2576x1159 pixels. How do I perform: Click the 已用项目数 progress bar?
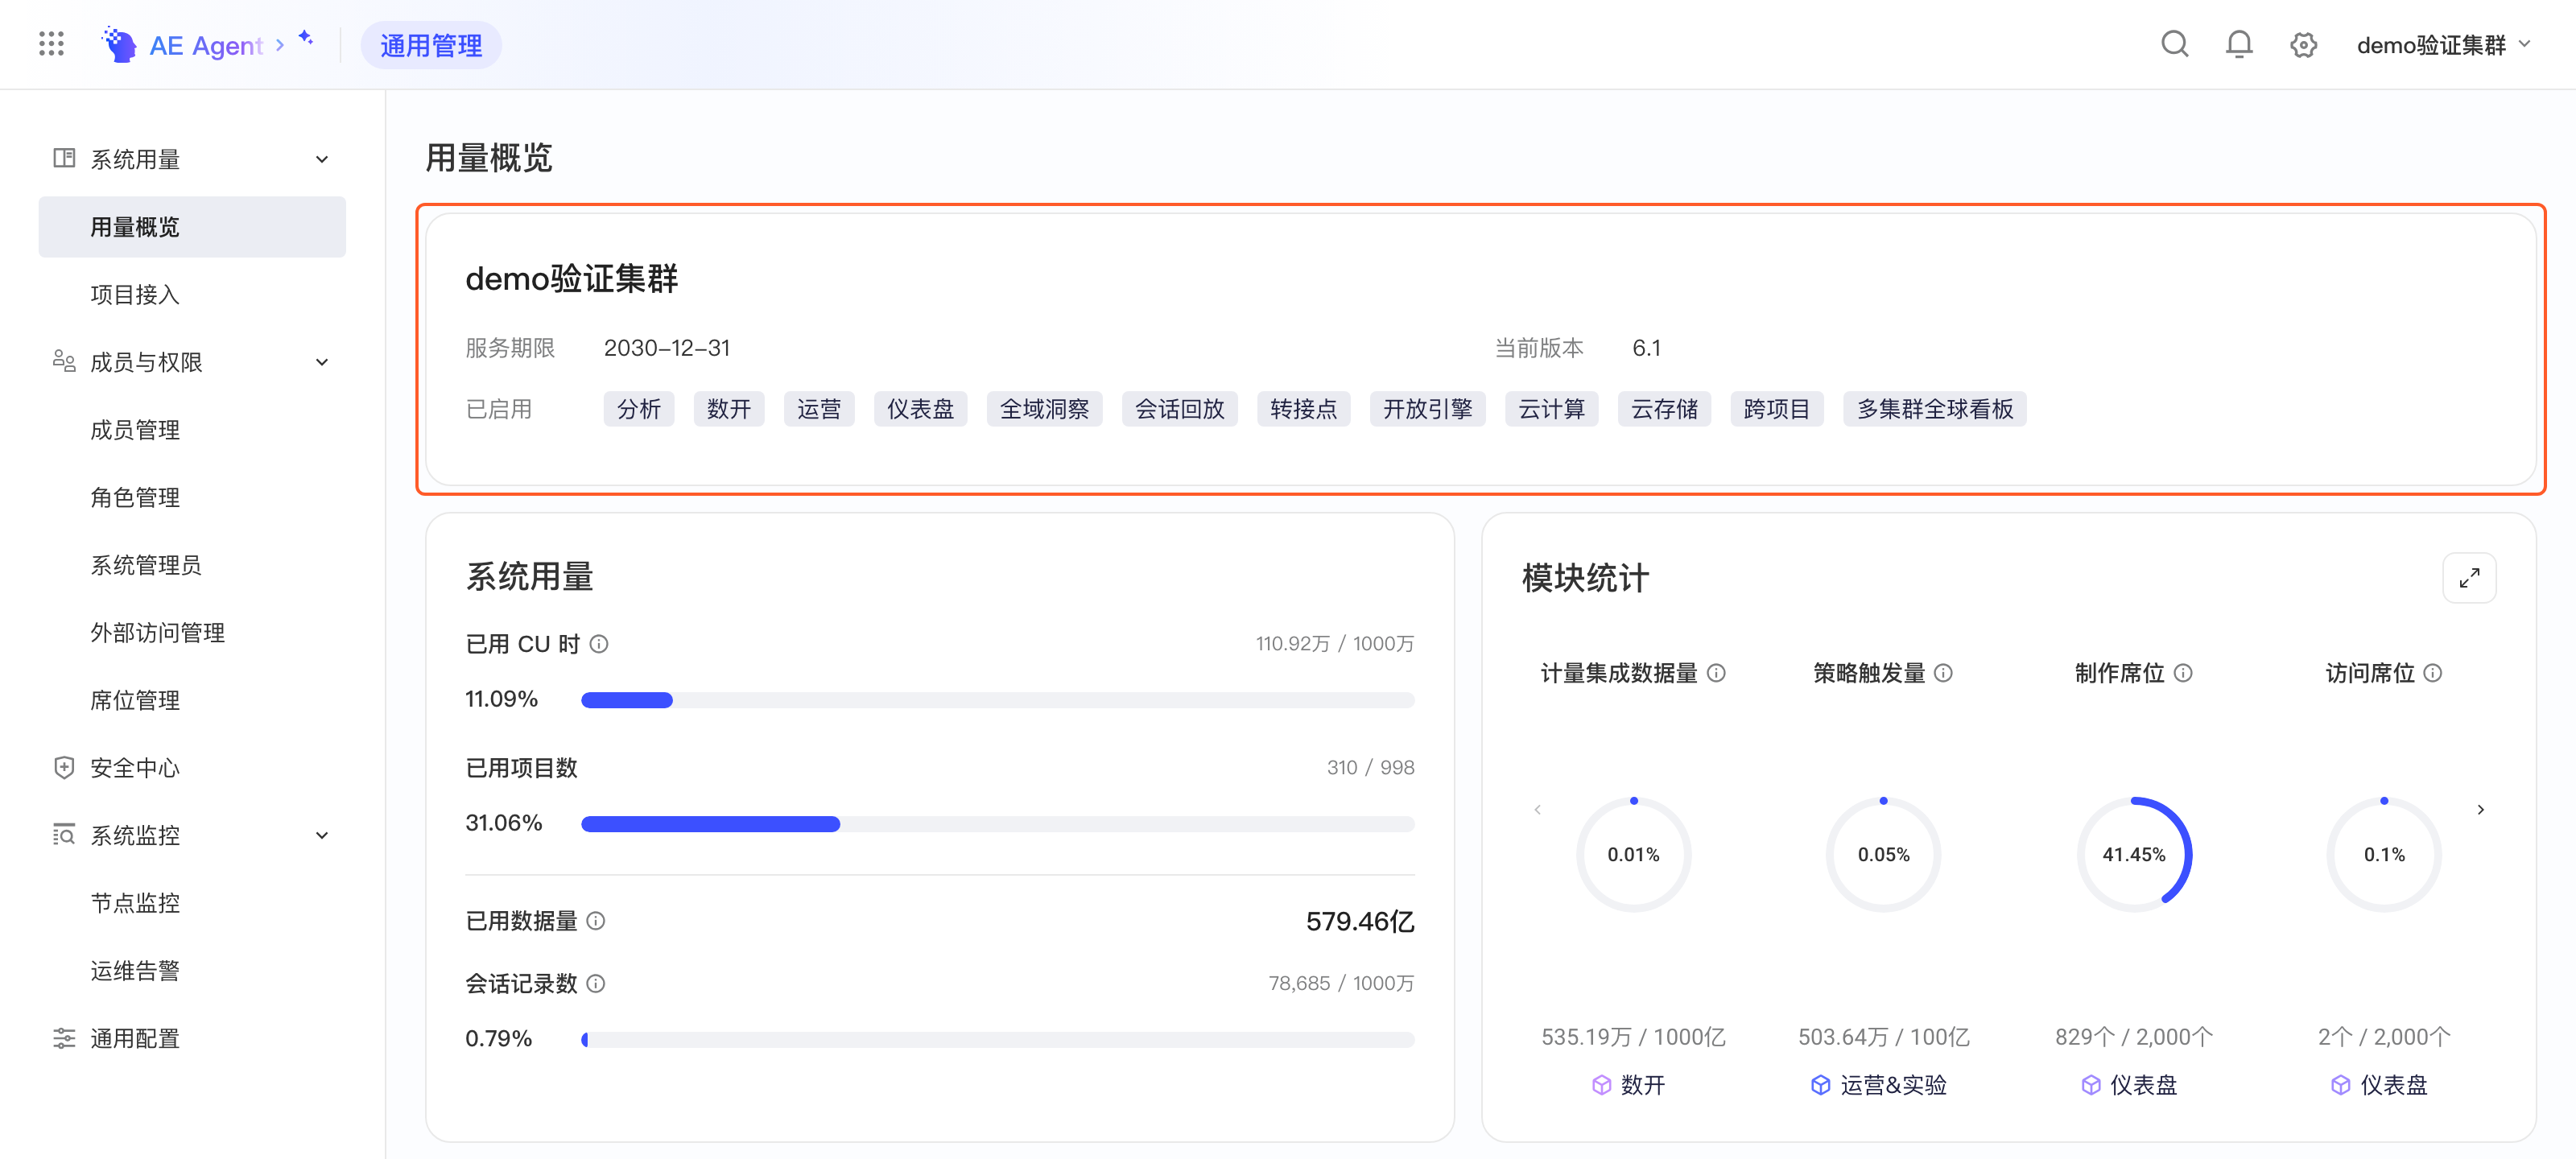[997, 824]
